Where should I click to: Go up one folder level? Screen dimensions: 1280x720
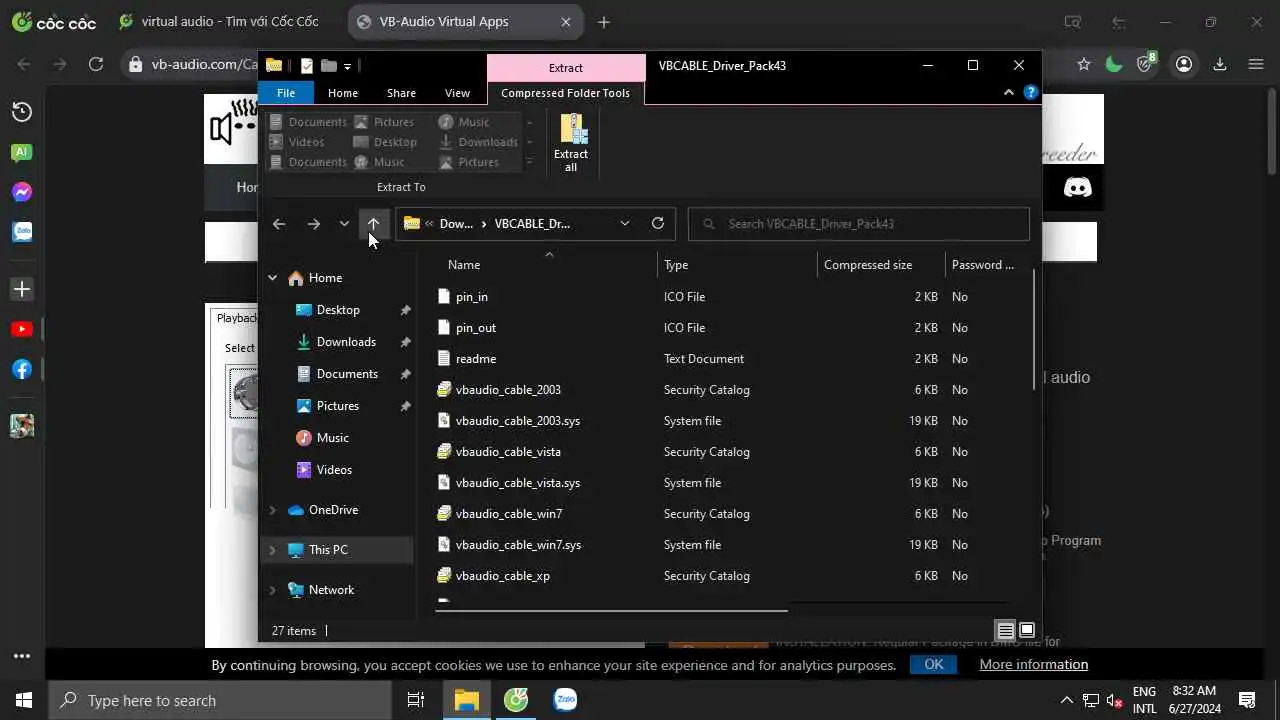(373, 224)
